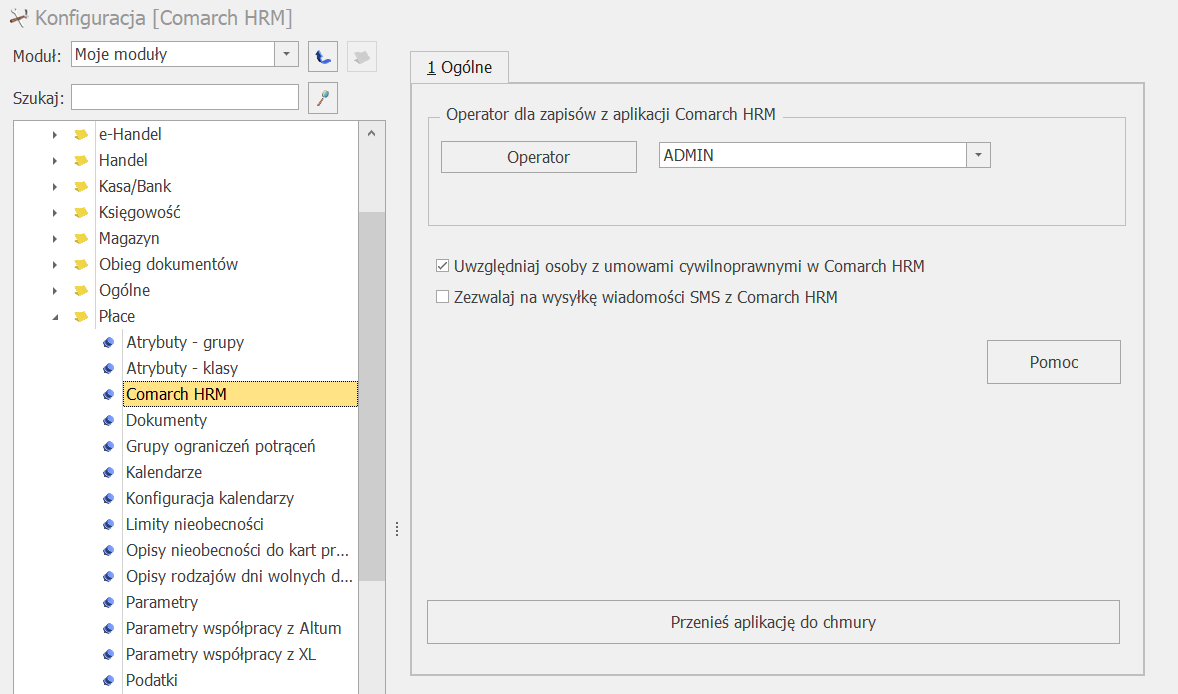Expand the Kasa/Bank tree node
The height and width of the screenshot is (694, 1178).
tap(55, 187)
